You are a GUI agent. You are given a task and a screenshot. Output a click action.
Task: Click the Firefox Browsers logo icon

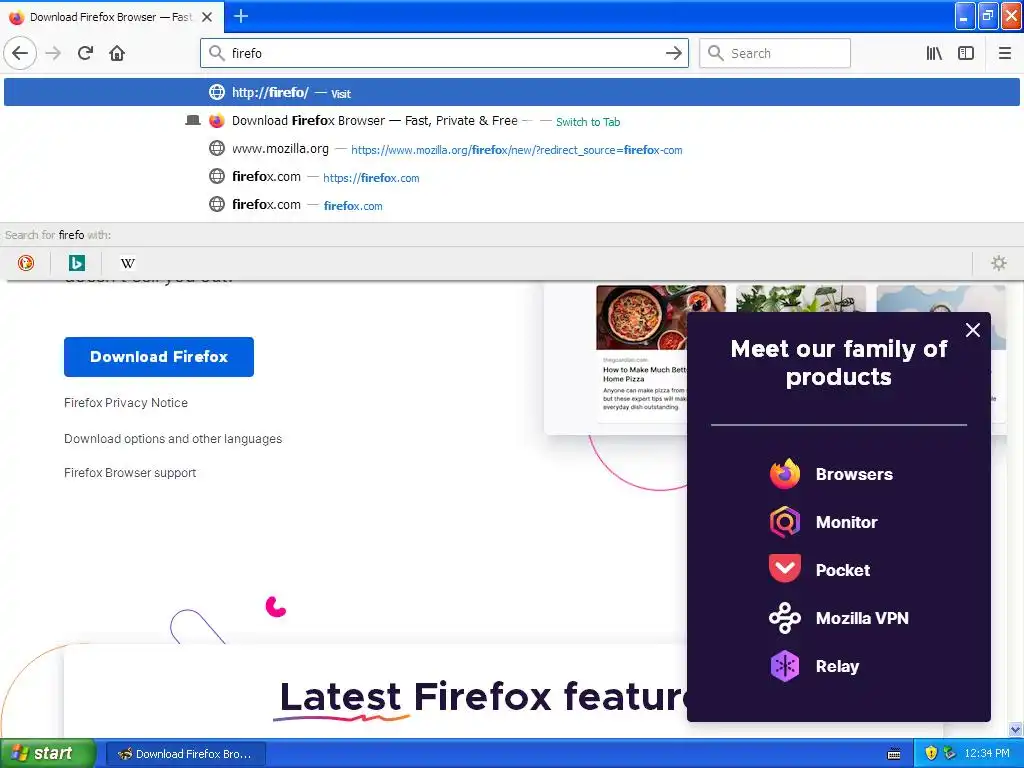(x=784, y=474)
